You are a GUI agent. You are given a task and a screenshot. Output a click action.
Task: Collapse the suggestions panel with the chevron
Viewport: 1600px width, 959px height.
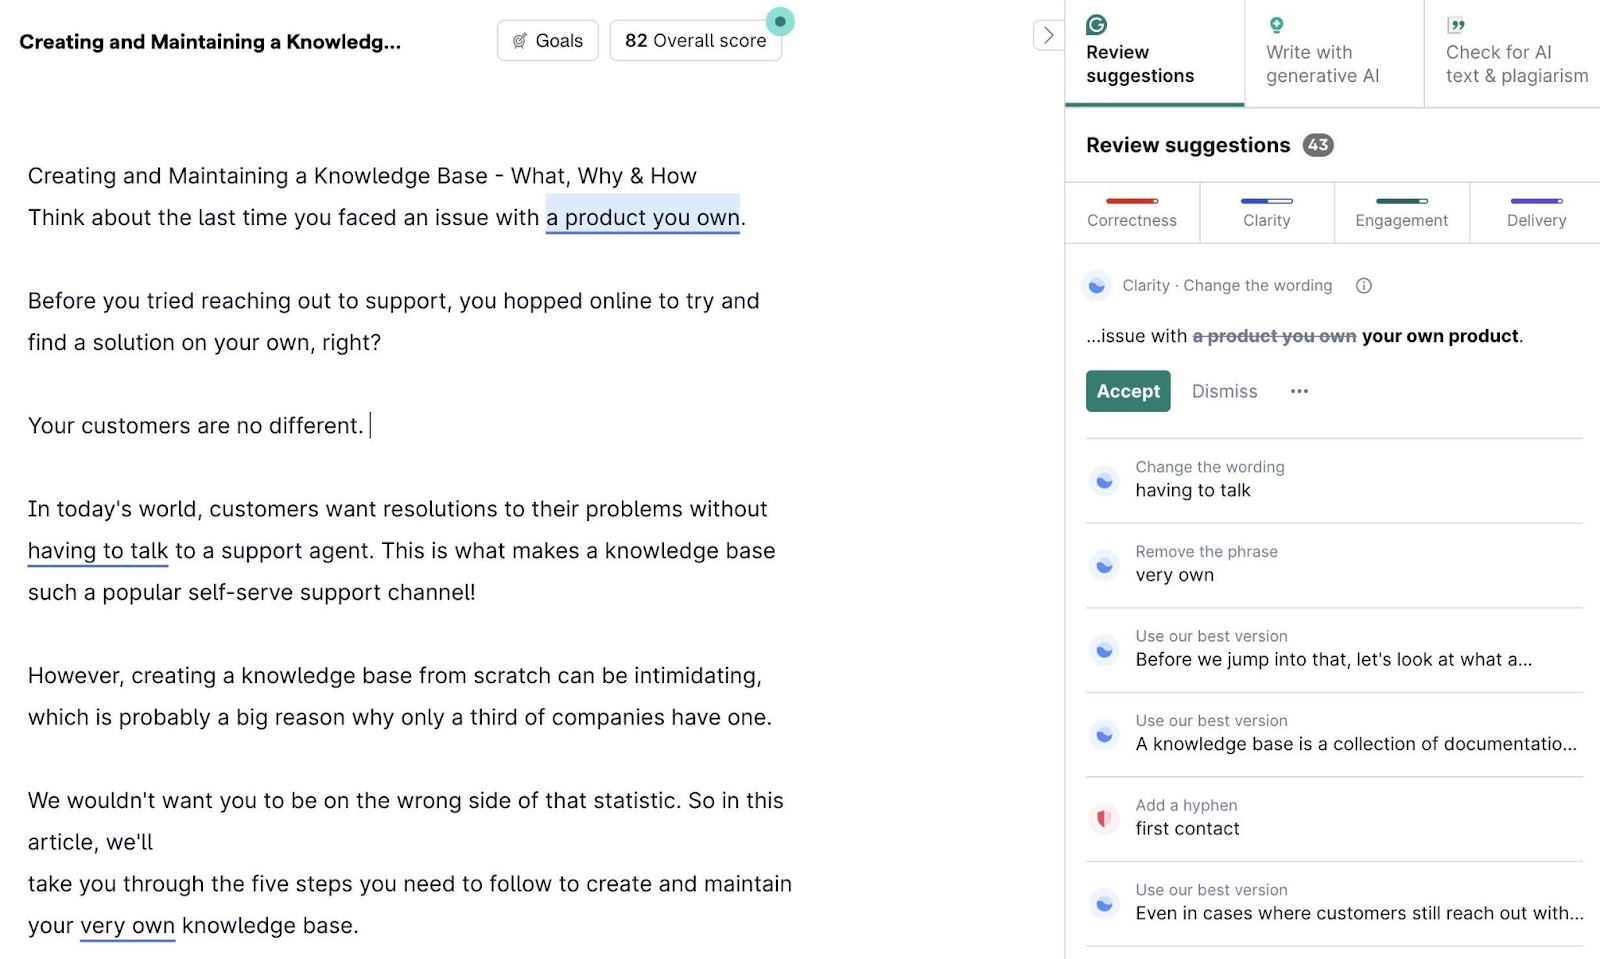coord(1048,34)
